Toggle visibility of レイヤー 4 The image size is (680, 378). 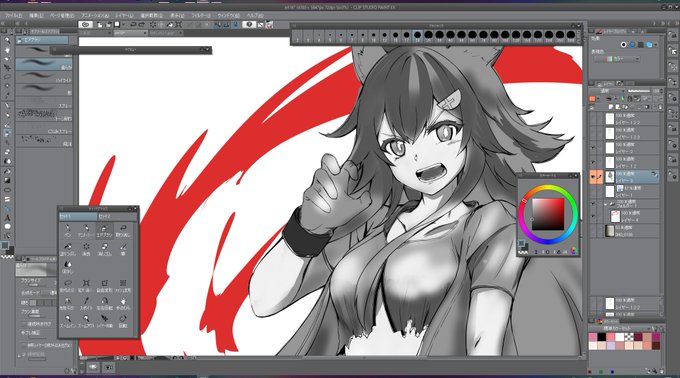pyautogui.click(x=593, y=215)
